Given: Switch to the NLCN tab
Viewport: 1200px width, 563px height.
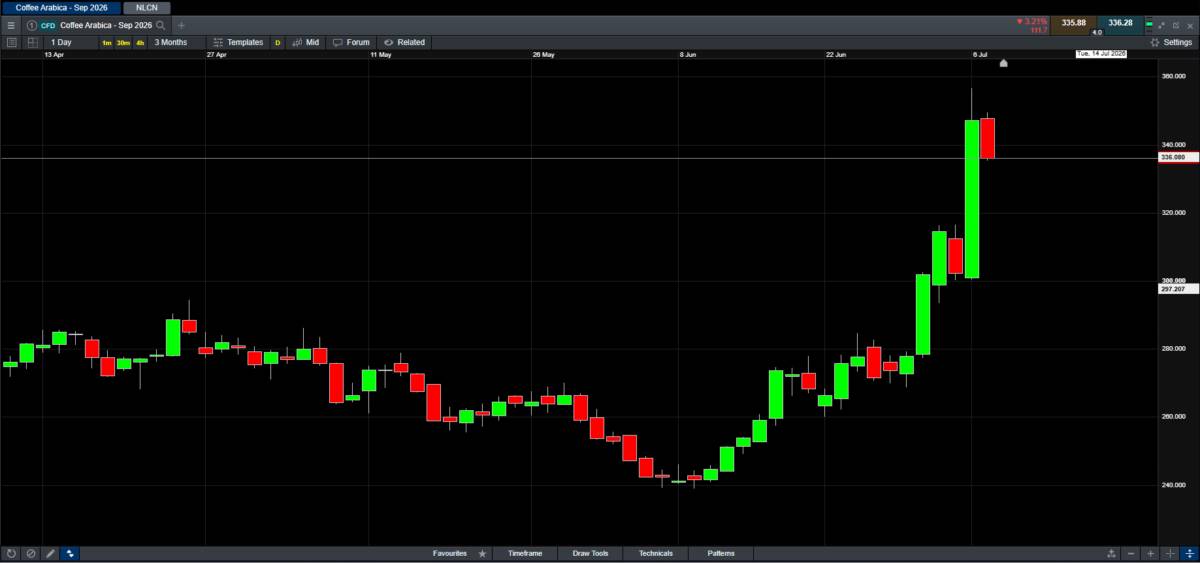Looking at the screenshot, I should (x=147, y=7).
